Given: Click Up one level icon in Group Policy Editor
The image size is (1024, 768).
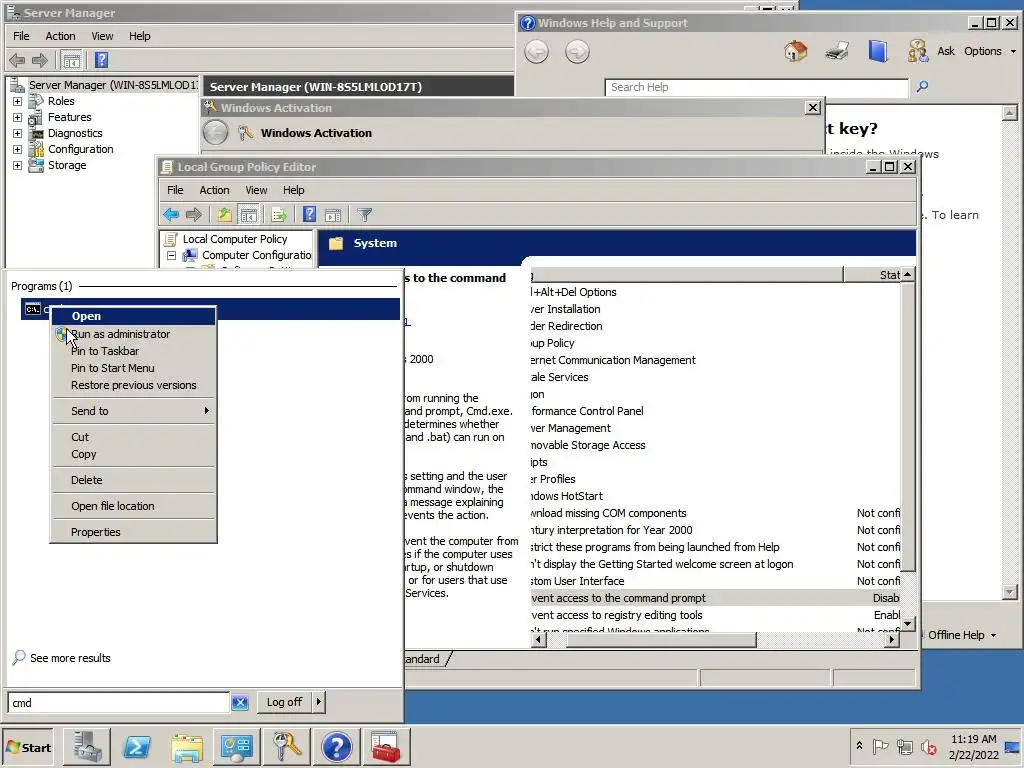Looking at the screenshot, I should coord(224,214).
